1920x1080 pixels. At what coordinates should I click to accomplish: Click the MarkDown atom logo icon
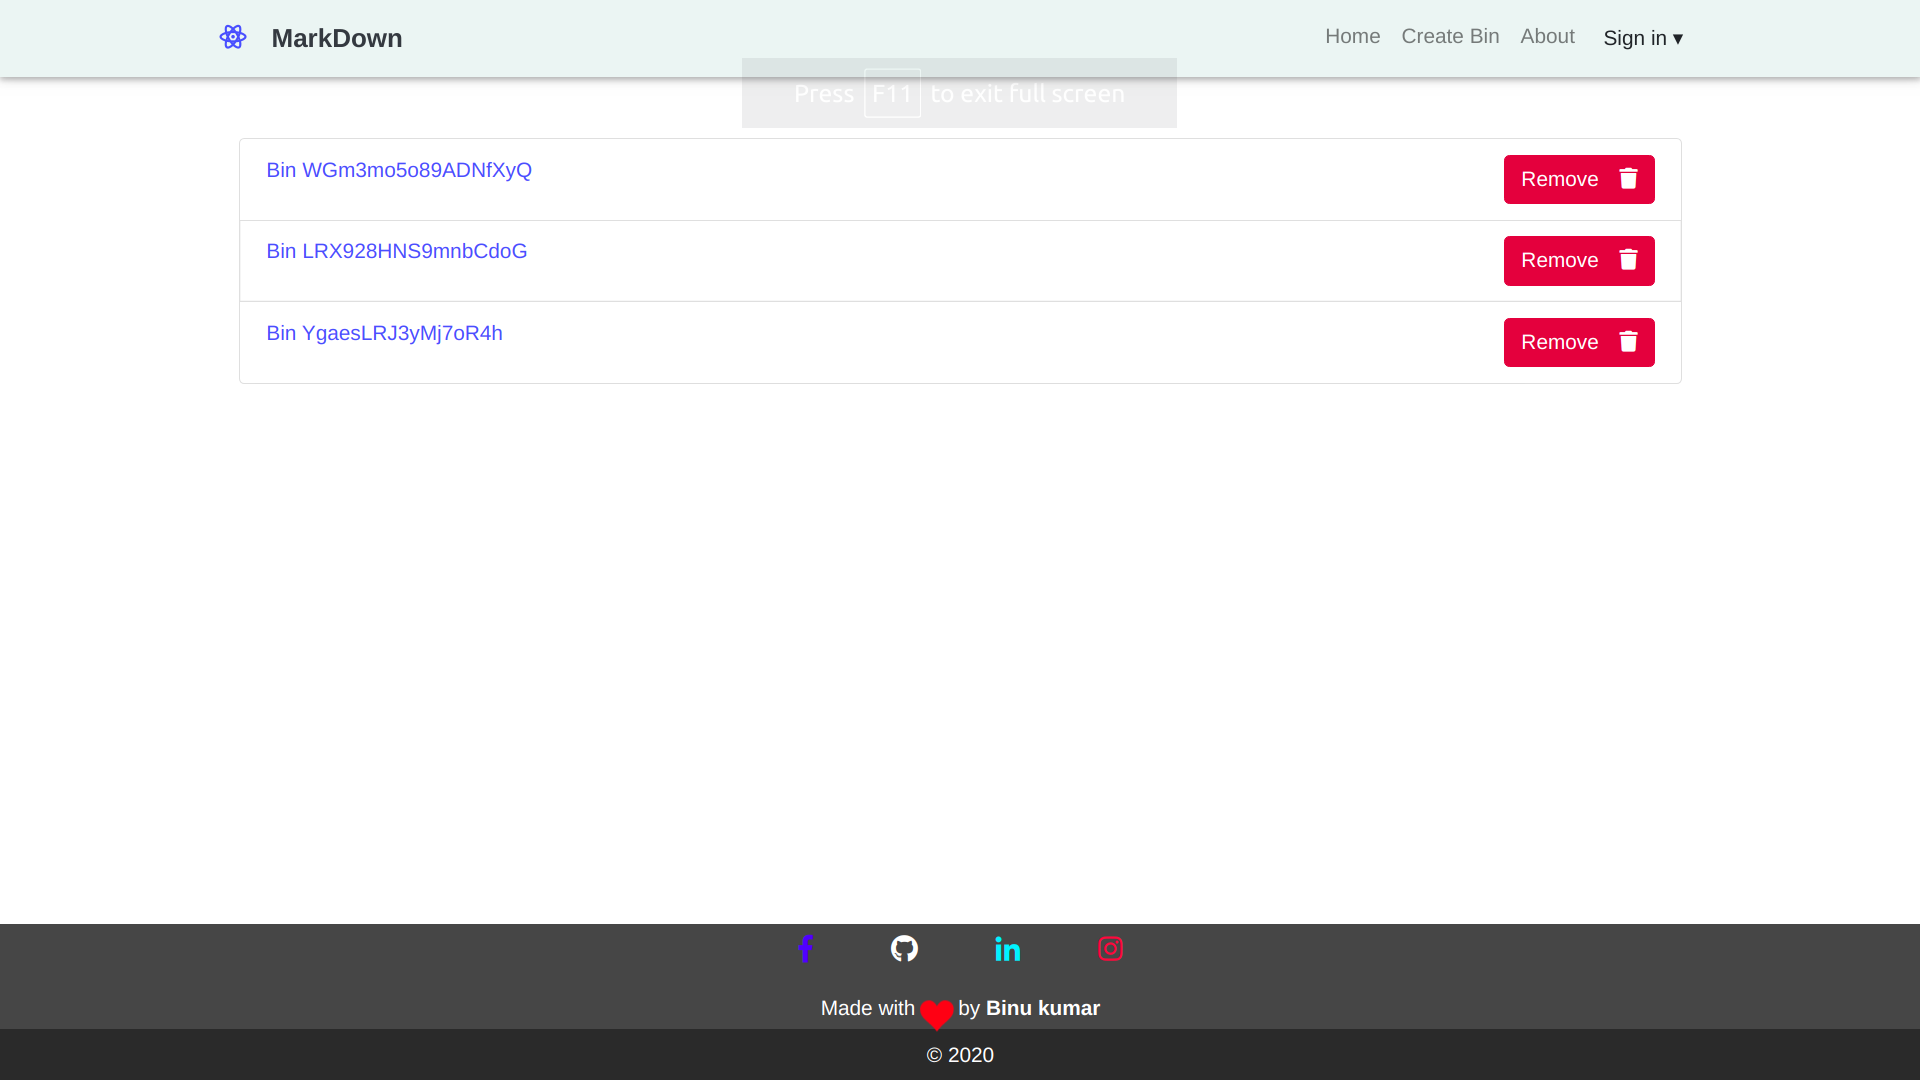pos(233,37)
